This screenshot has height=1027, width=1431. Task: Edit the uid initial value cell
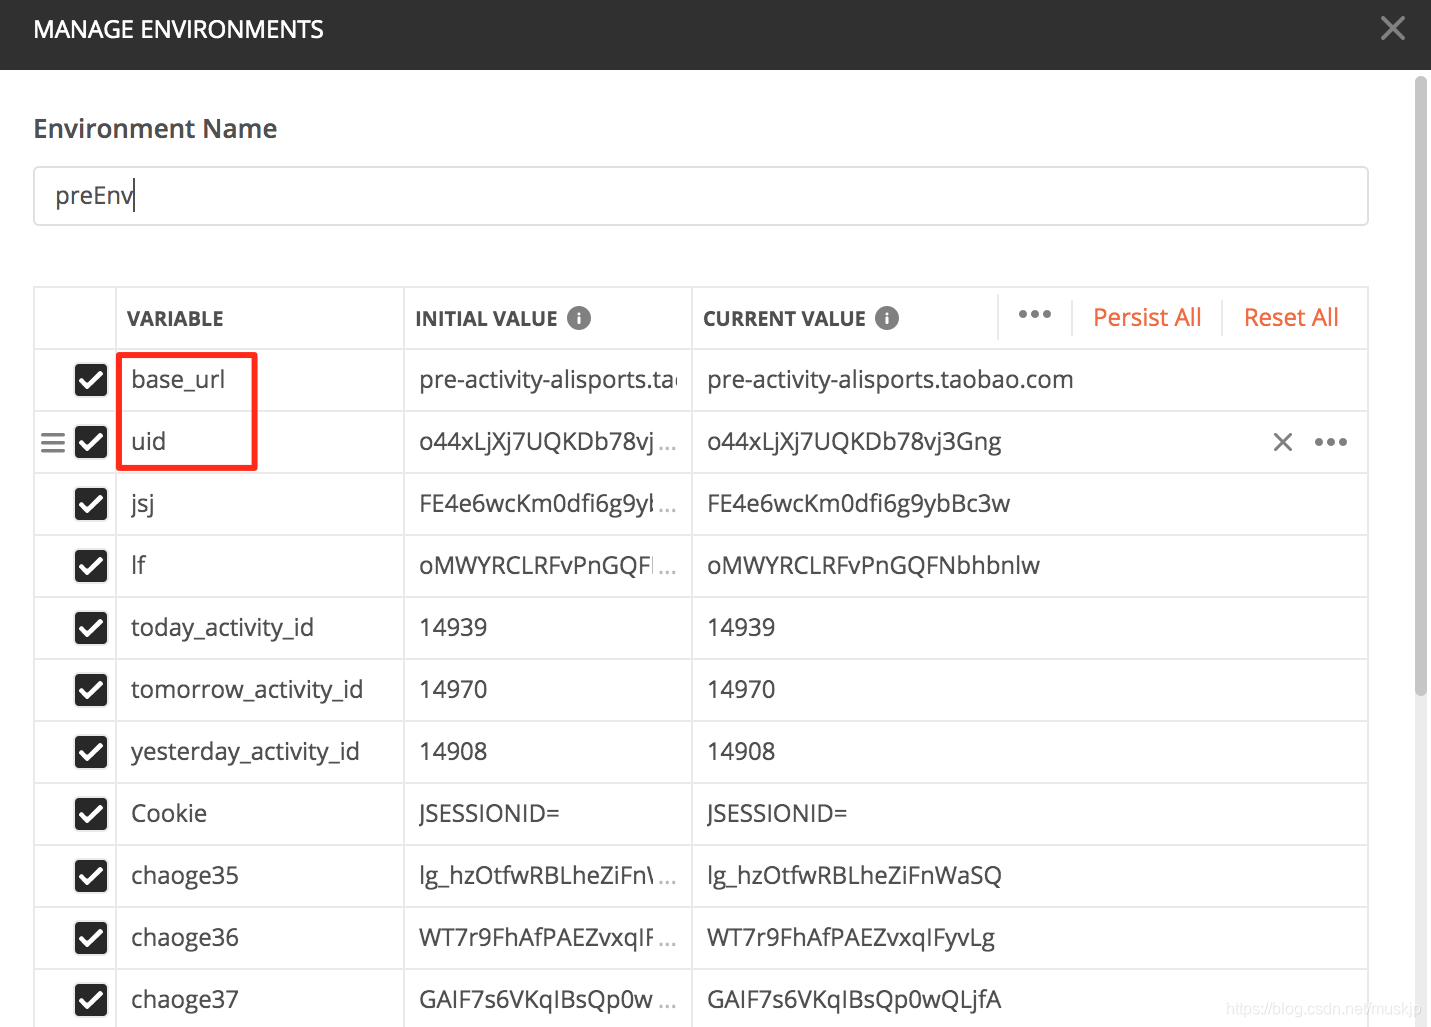click(x=548, y=442)
